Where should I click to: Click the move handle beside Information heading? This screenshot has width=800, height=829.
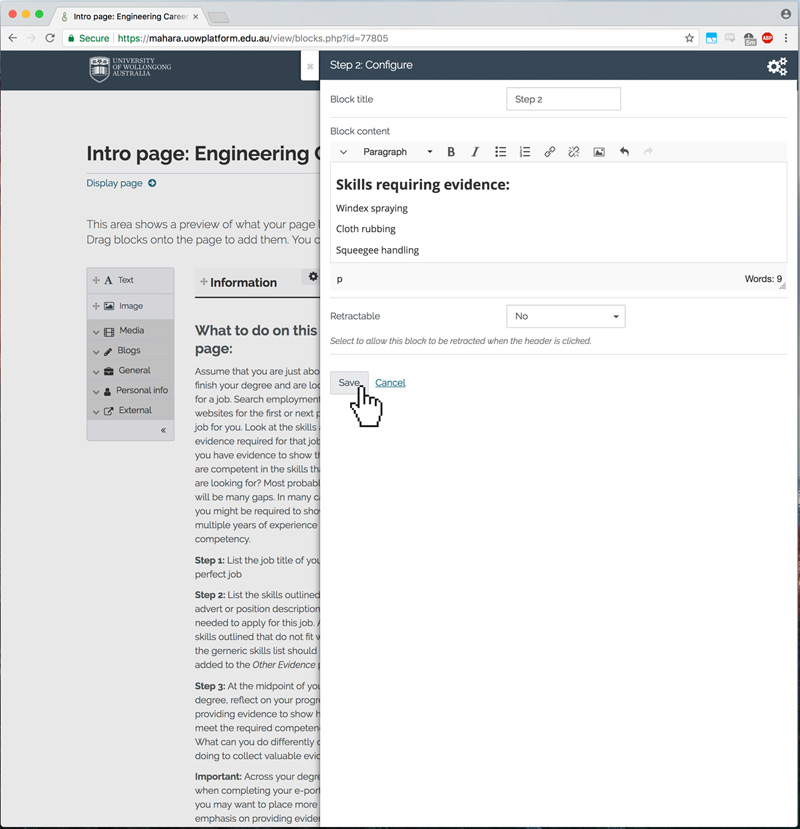[204, 282]
